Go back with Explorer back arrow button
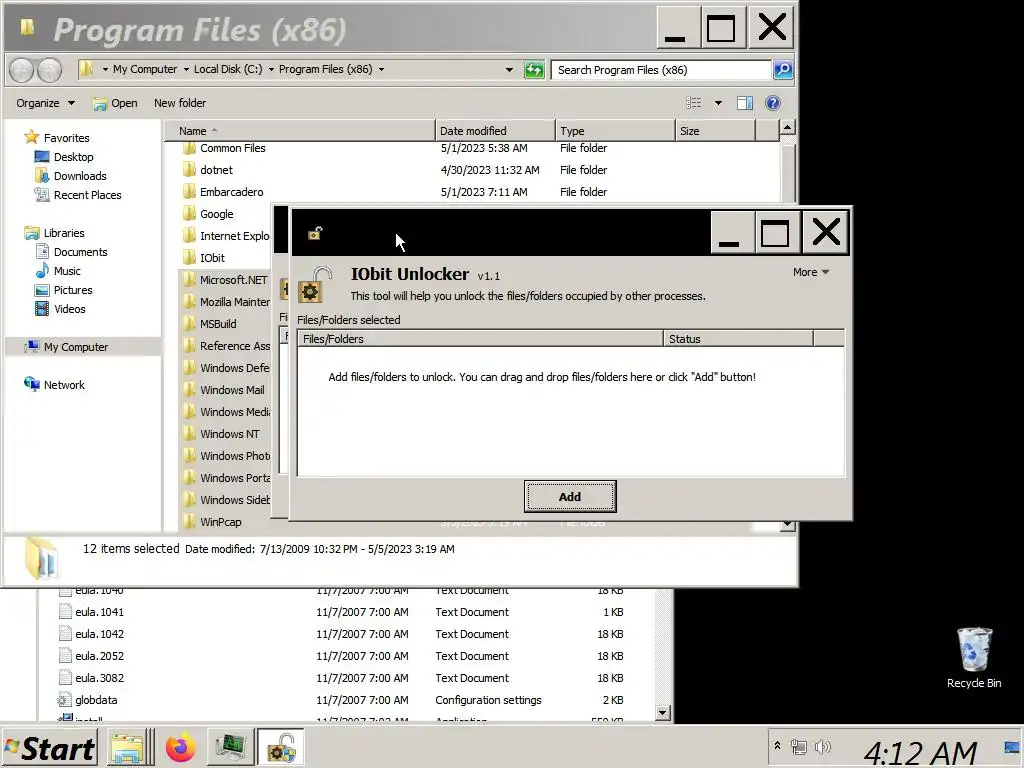 (22, 70)
